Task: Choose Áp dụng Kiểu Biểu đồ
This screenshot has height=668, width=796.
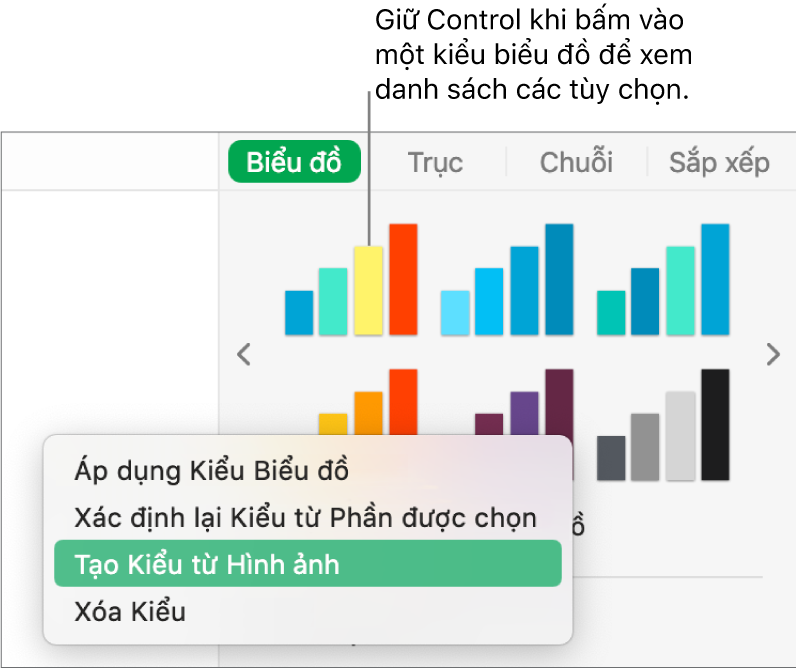Action: [x=211, y=470]
